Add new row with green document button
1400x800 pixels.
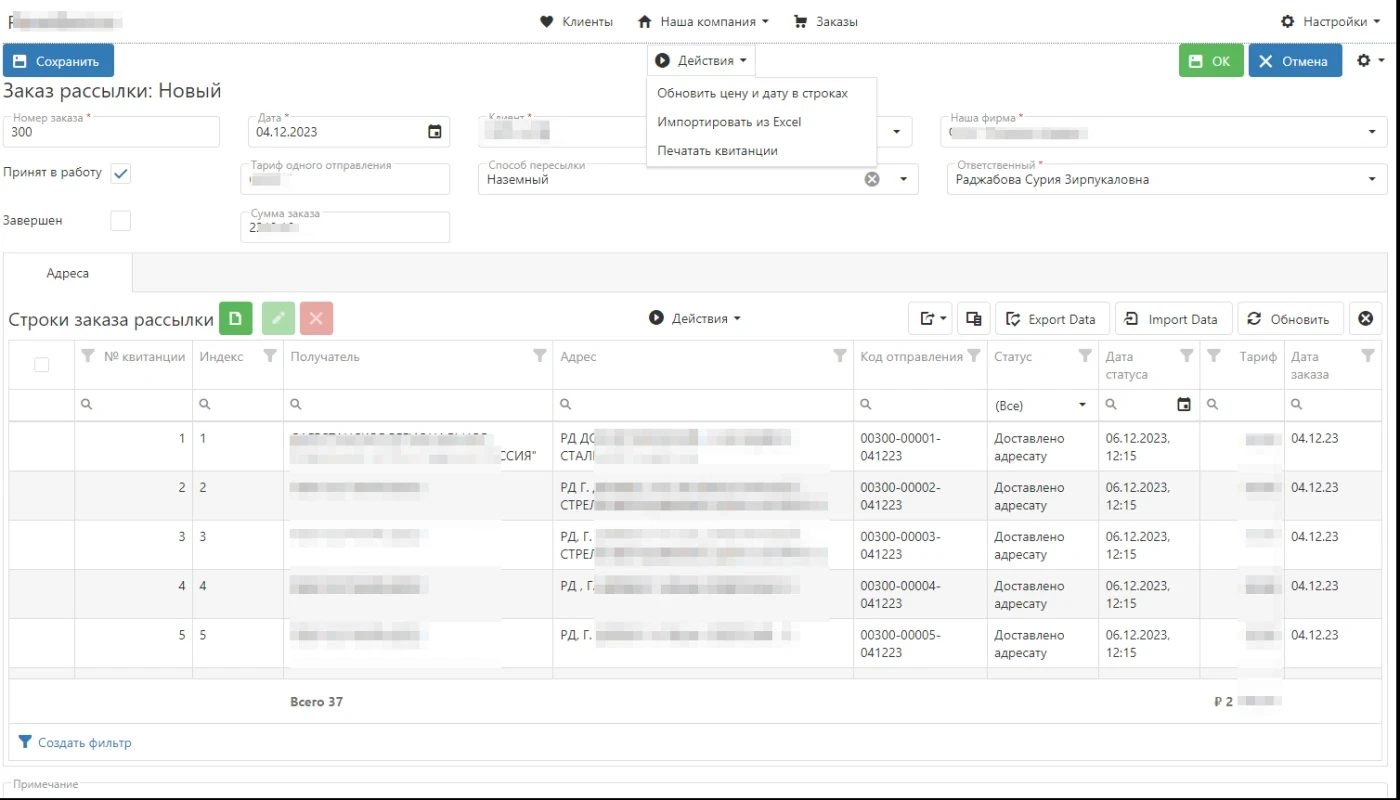[236, 318]
